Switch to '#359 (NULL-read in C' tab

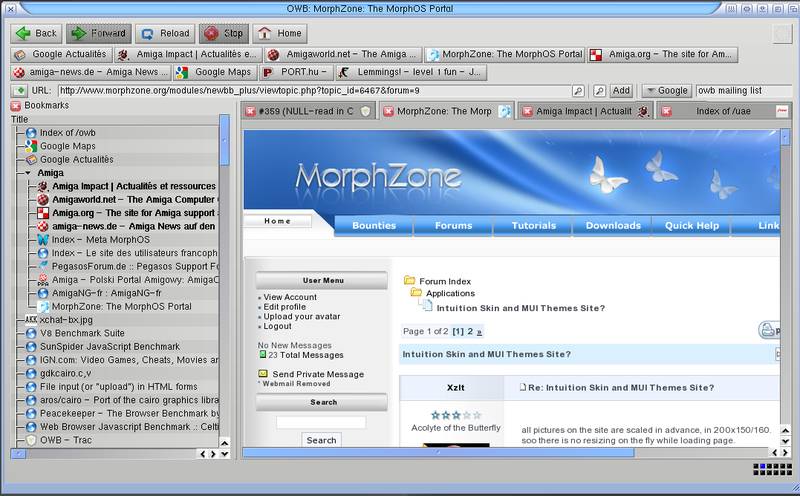tap(306, 111)
